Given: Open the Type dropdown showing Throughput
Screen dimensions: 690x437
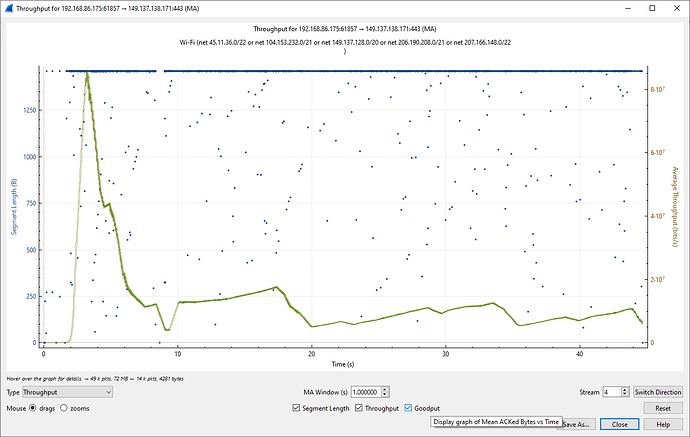Looking at the screenshot, I should [68, 393].
